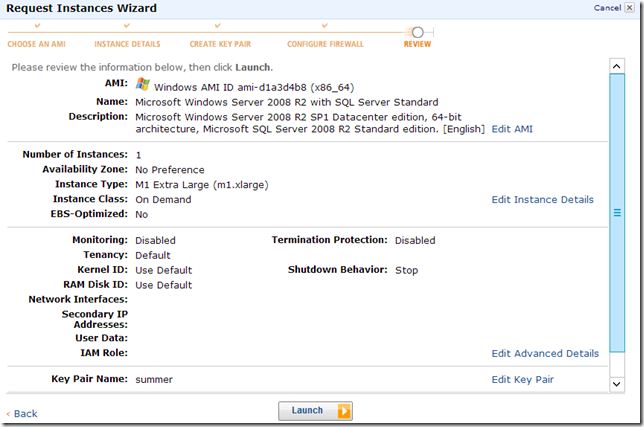This screenshot has width=644, height=427.
Task: Click the Tenancy Default value
Action: [153, 255]
